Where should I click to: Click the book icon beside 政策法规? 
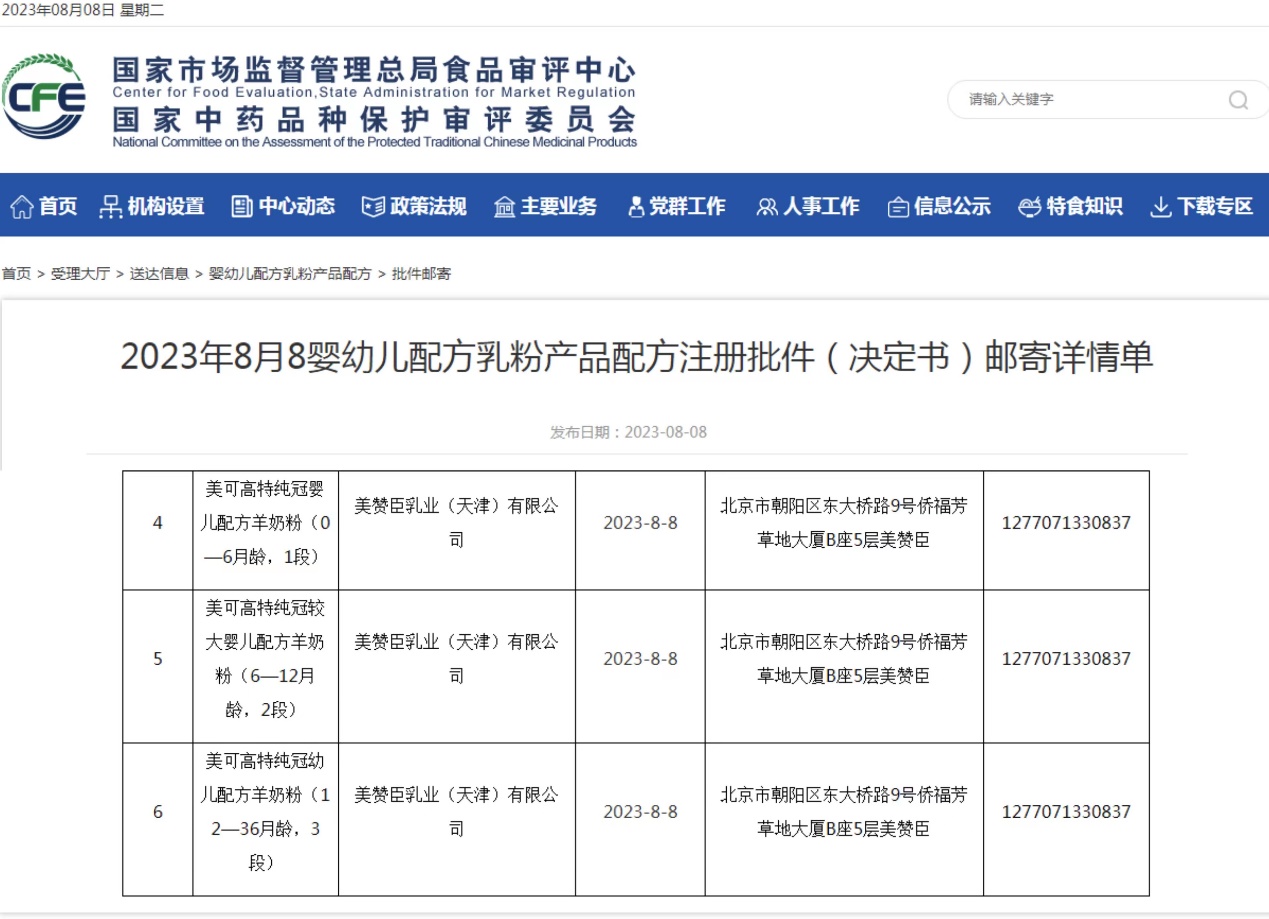[373, 207]
